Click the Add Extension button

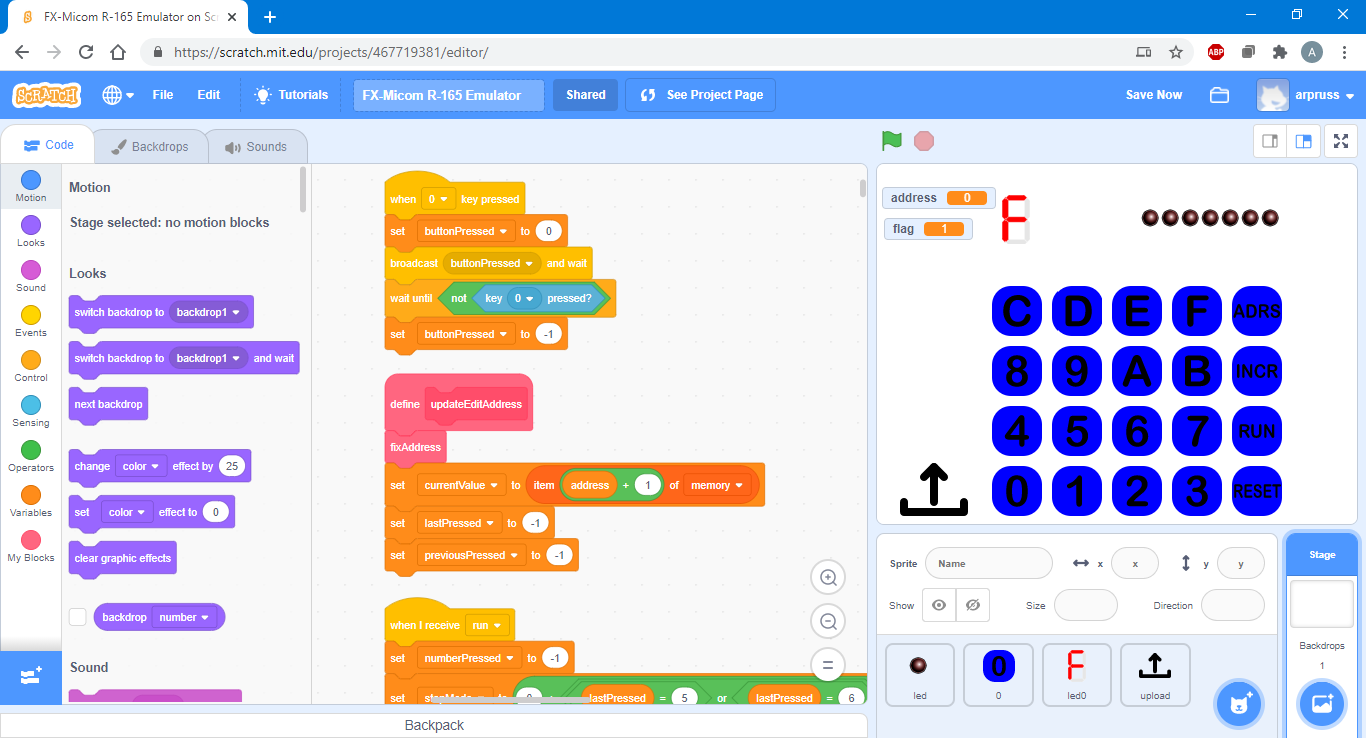tap(31, 677)
